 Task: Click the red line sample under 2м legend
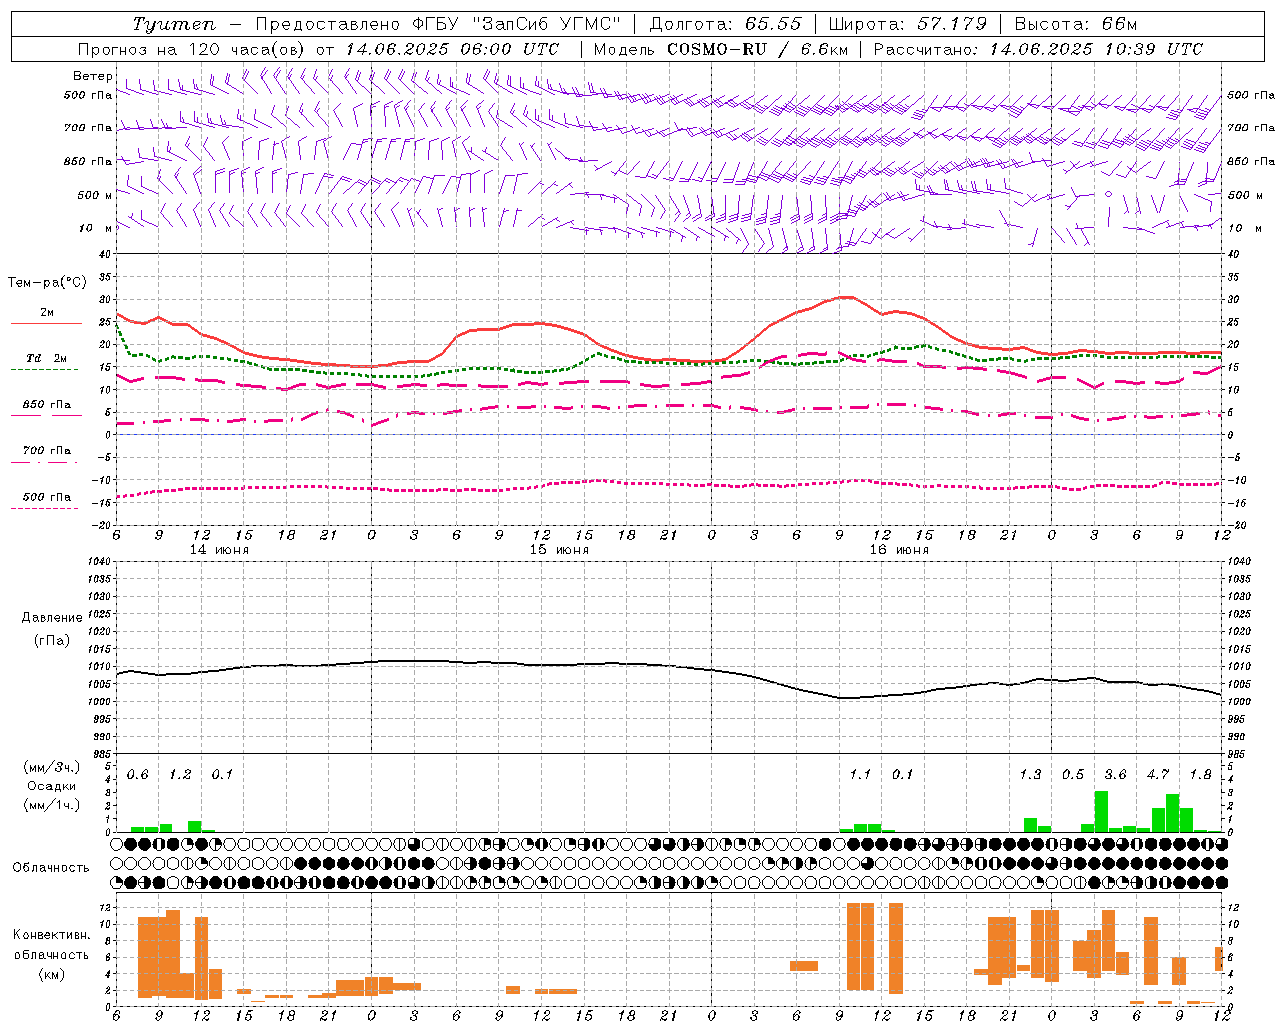click(46, 323)
